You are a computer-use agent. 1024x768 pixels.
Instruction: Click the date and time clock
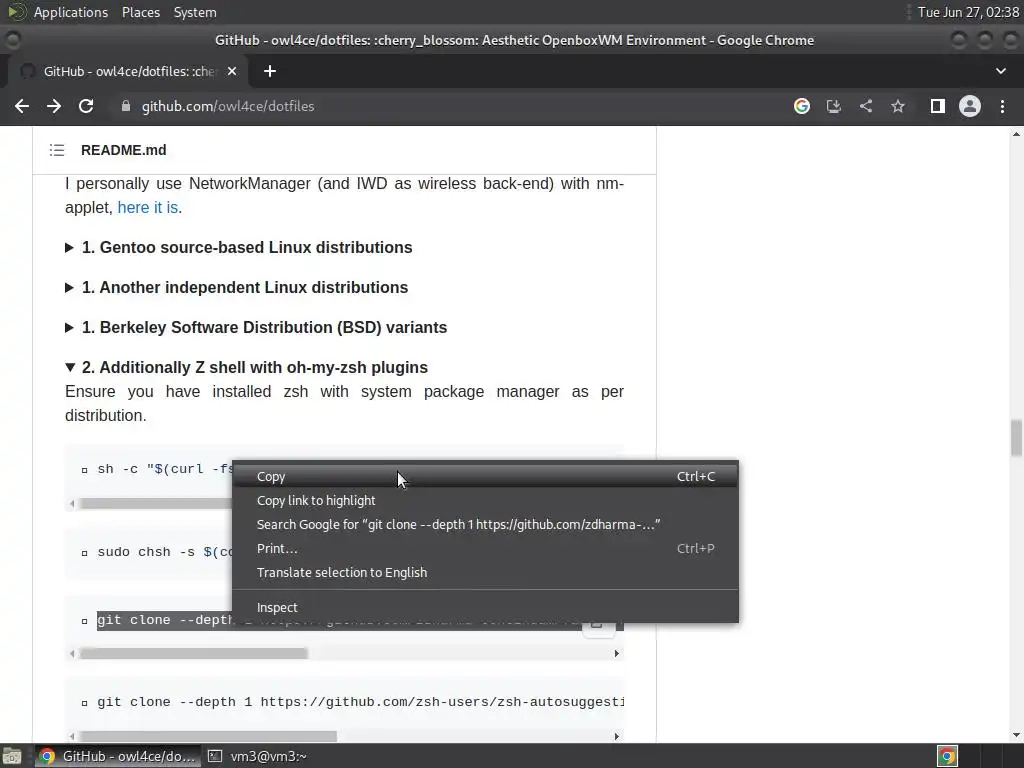pos(968,12)
